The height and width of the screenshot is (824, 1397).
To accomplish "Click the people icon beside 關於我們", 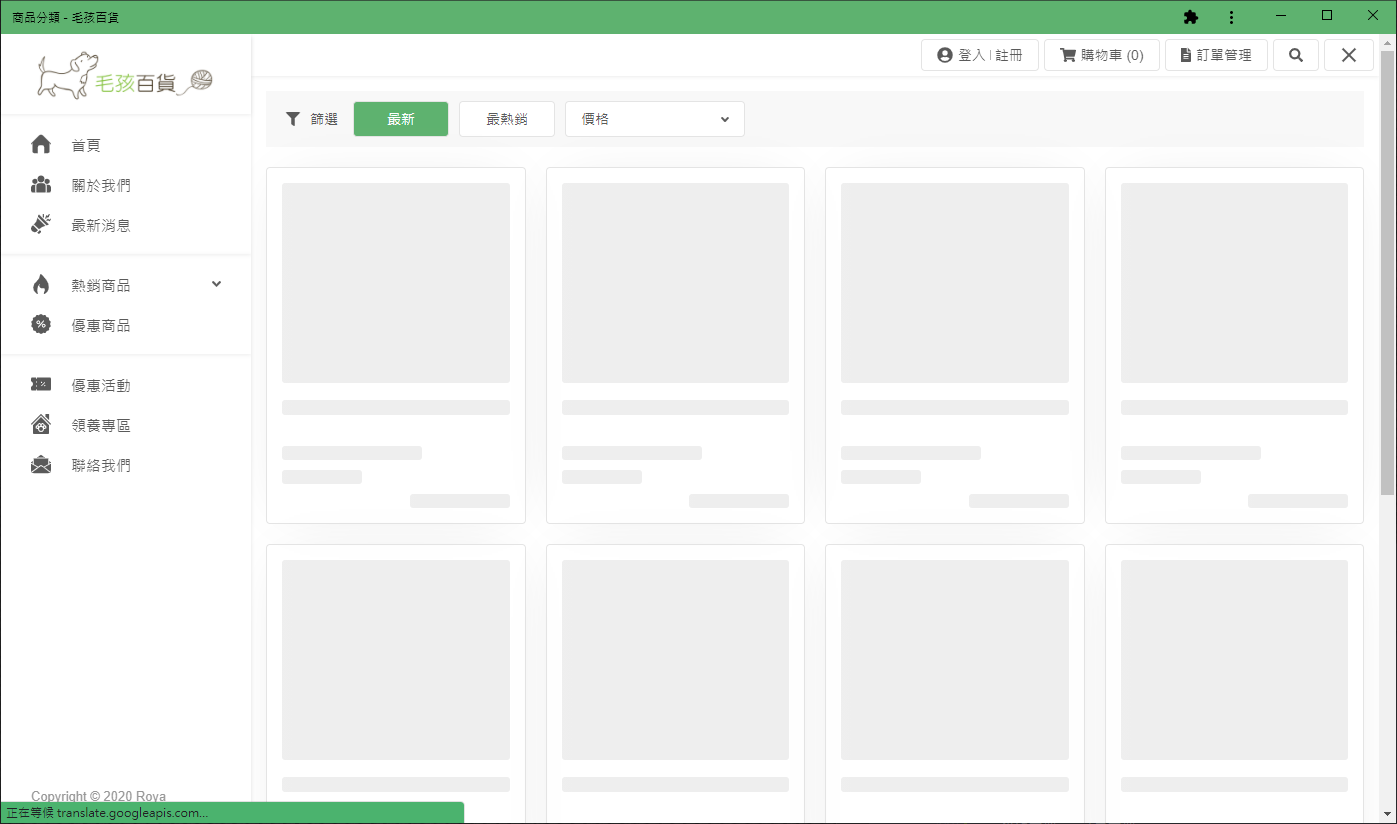I will pos(41,185).
